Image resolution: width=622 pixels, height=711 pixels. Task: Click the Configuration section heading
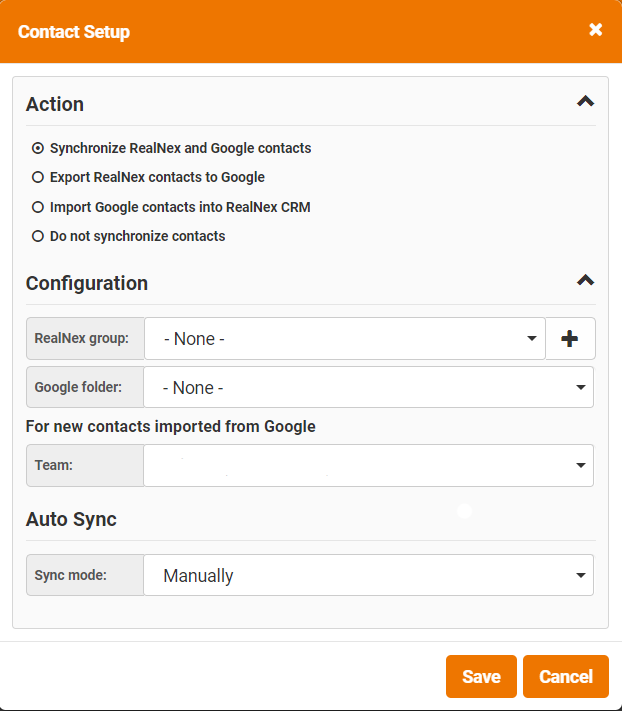point(87,283)
